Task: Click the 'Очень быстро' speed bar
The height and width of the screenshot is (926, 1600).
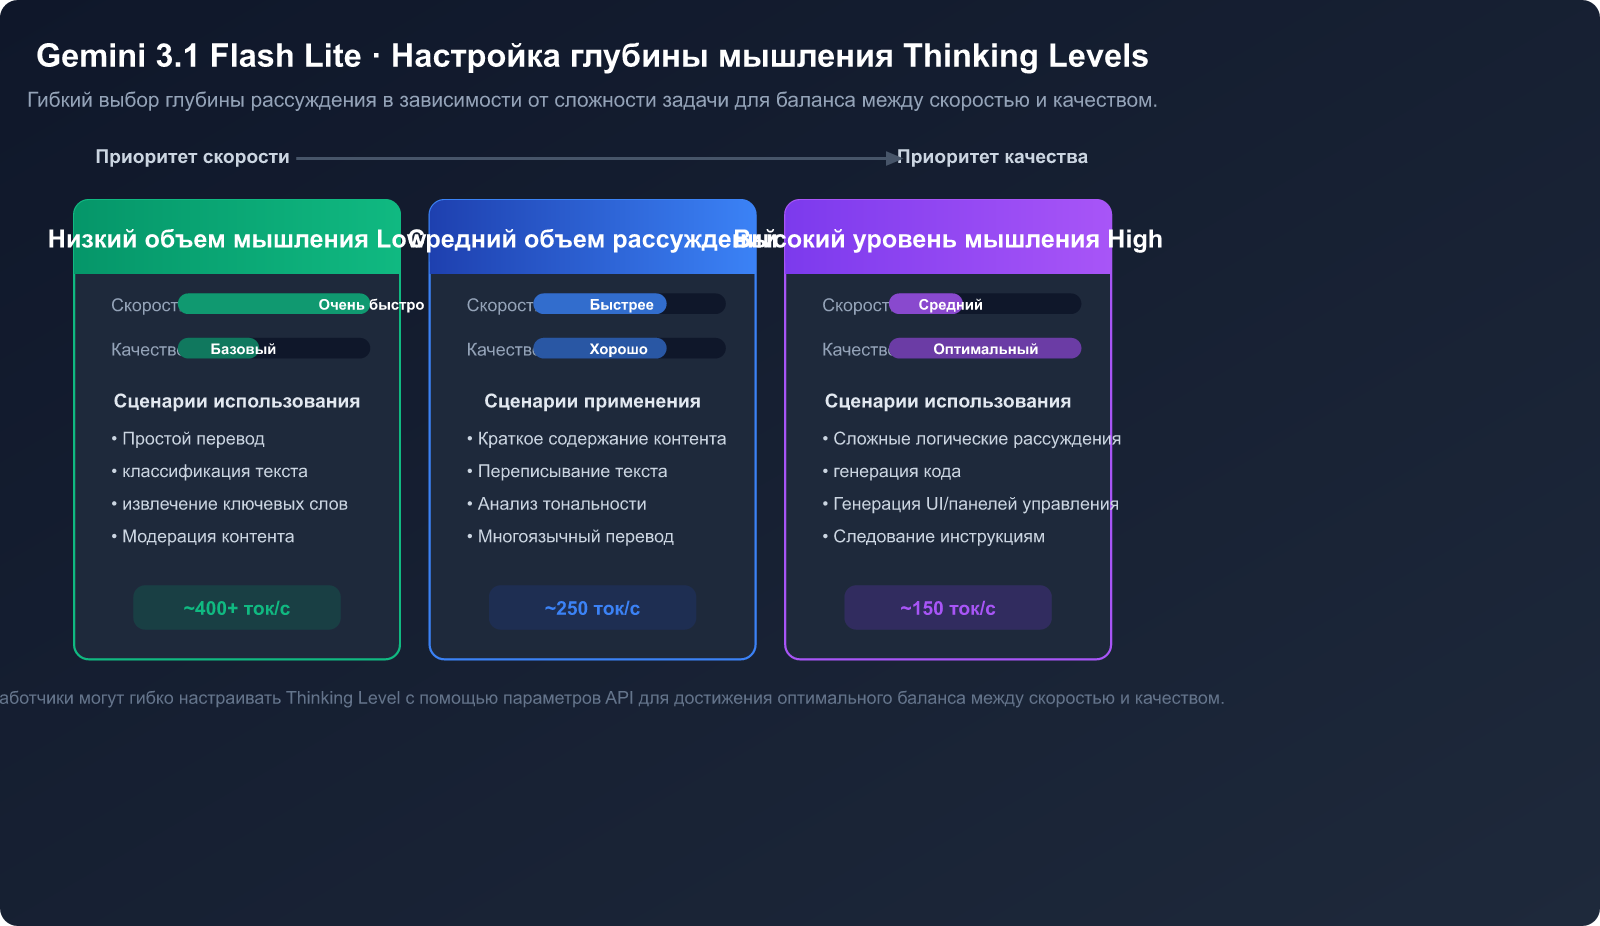Action: pyautogui.click(x=274, y=304)
